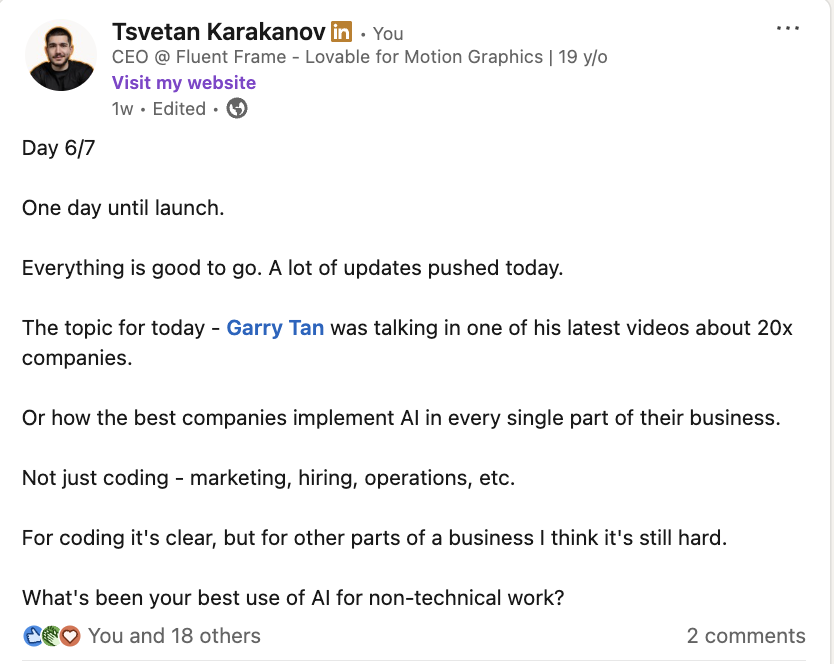
Task: Click the red Love heart reaction icon
Action: point(68,636)
